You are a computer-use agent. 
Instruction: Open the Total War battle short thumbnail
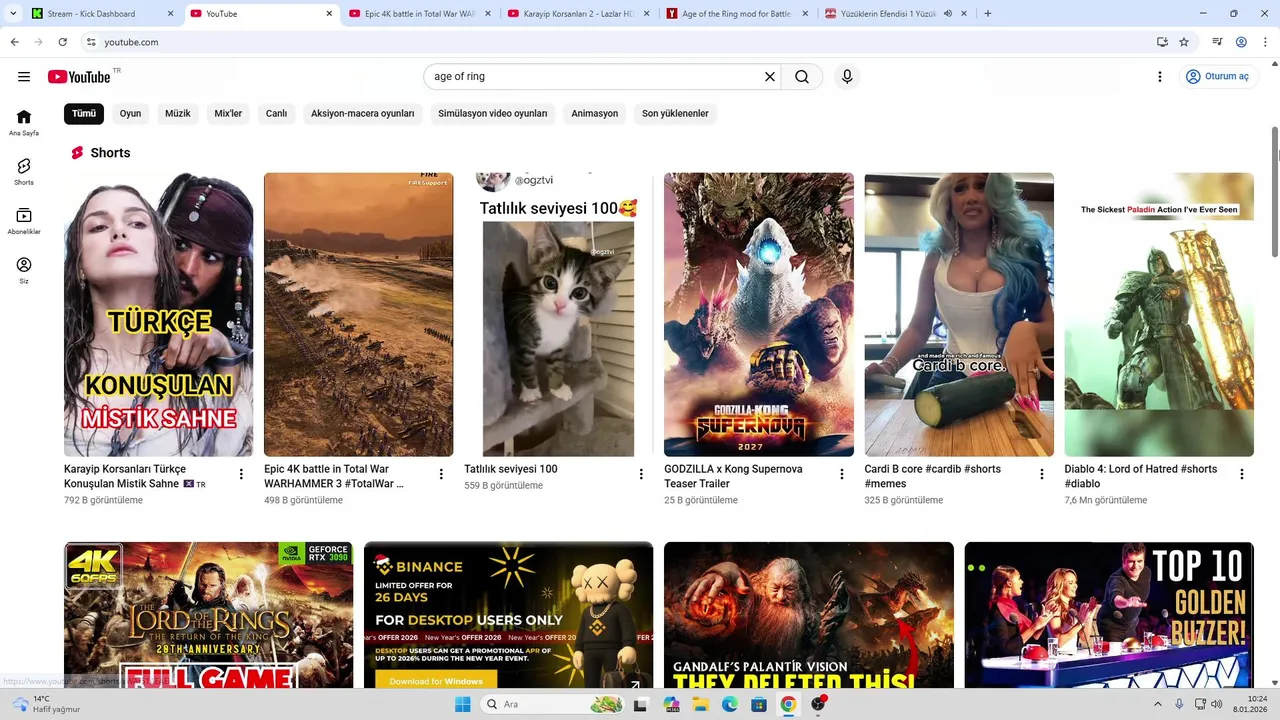358,314
